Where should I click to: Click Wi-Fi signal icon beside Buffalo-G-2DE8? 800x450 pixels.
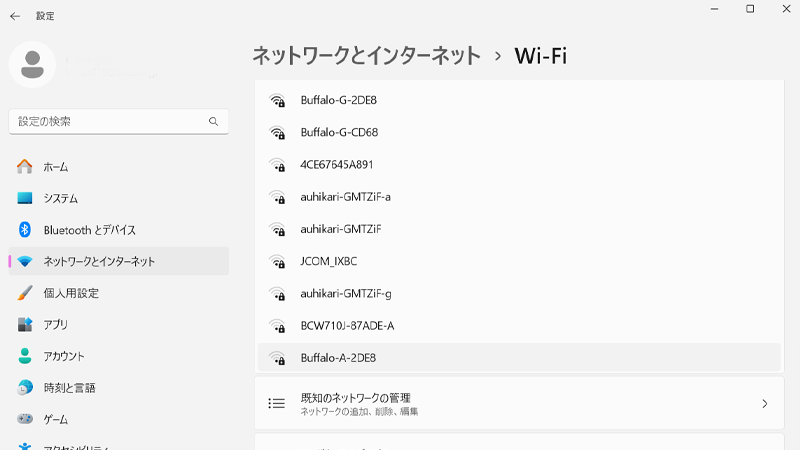point(277,101)
